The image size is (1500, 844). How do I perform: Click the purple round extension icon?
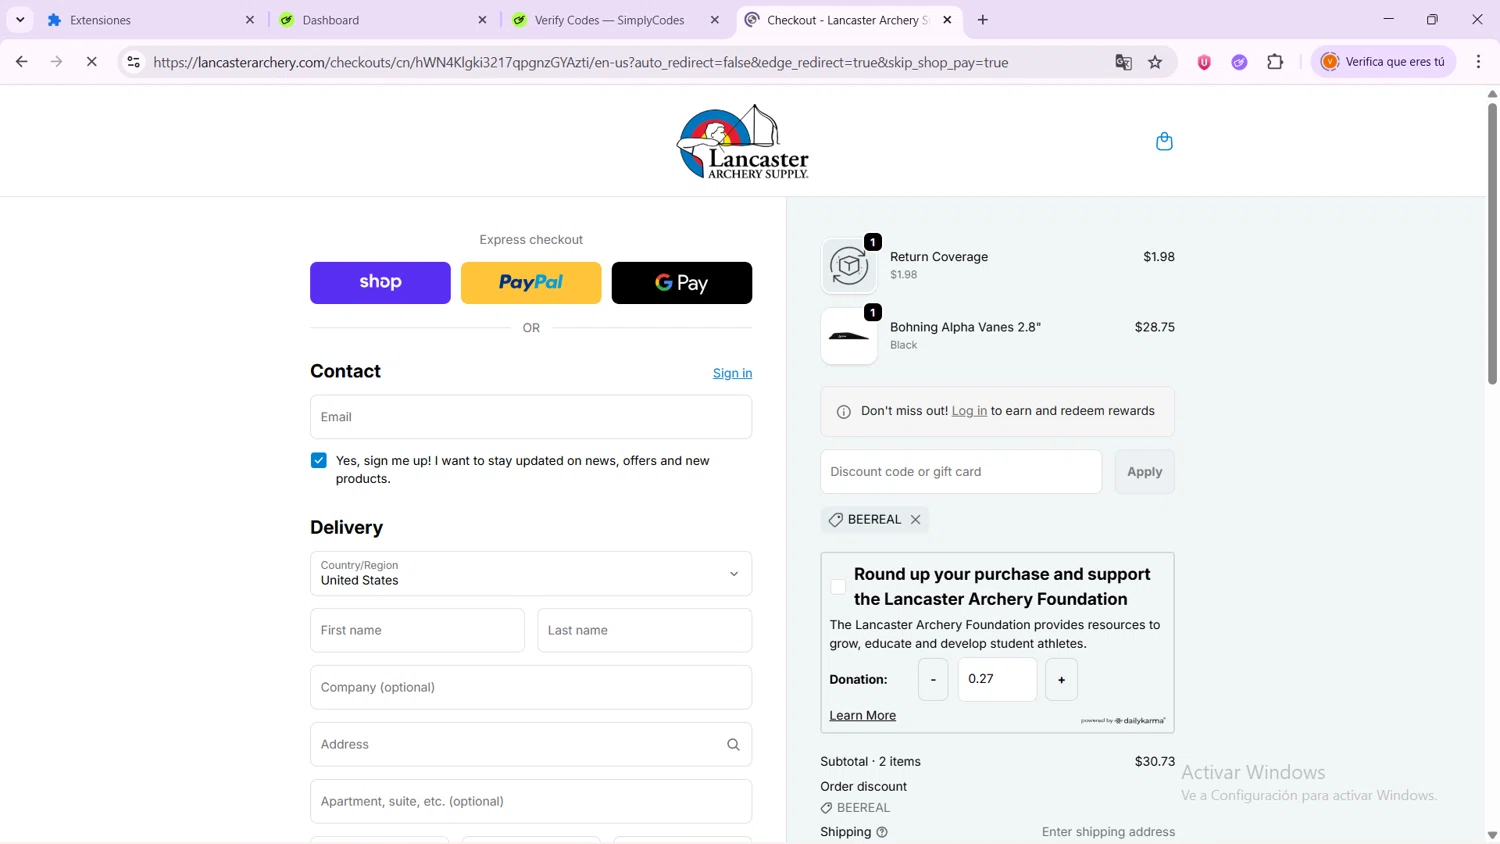[1239, 62]
